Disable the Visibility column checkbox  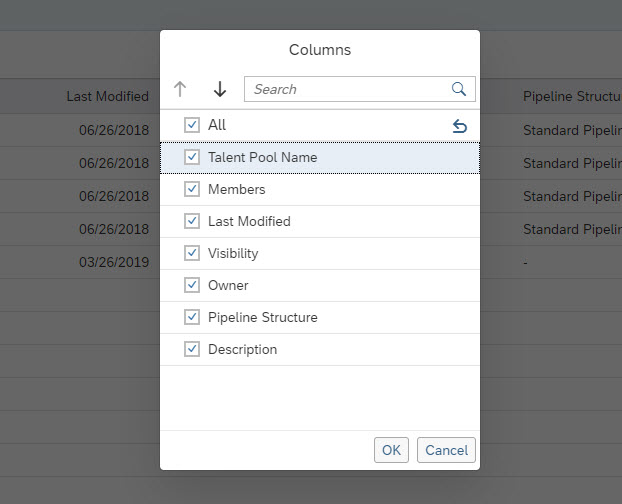click(192, 253)
